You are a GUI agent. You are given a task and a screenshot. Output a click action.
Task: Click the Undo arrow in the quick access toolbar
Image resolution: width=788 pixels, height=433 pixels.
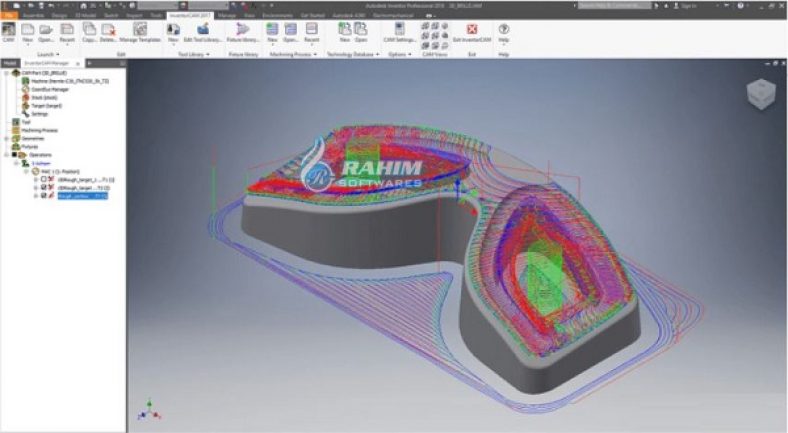[51, 6]
